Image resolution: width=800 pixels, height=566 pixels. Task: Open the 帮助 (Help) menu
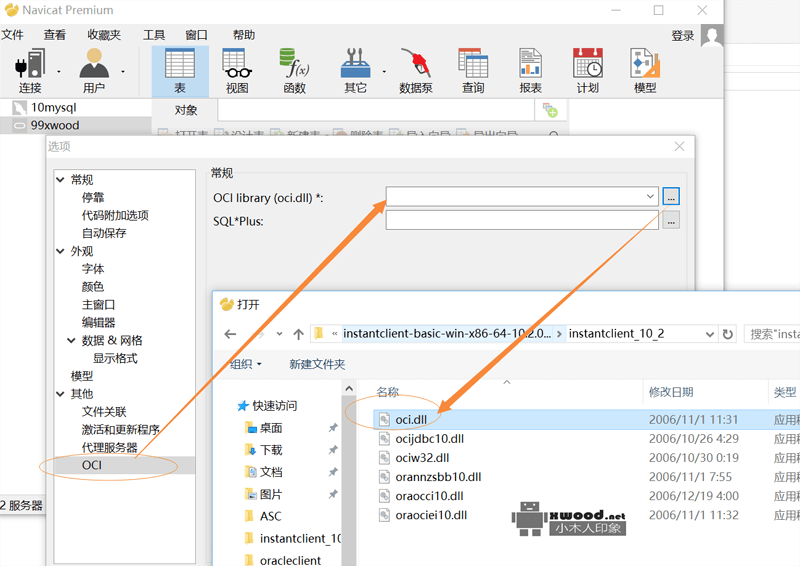[x=244, y=35]
